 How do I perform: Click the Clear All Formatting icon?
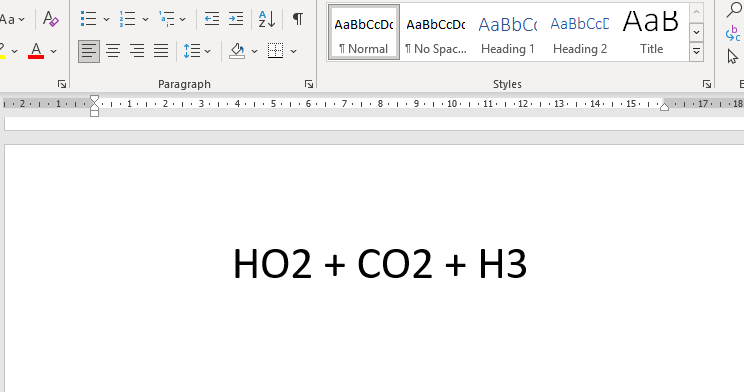pos(50,19)
